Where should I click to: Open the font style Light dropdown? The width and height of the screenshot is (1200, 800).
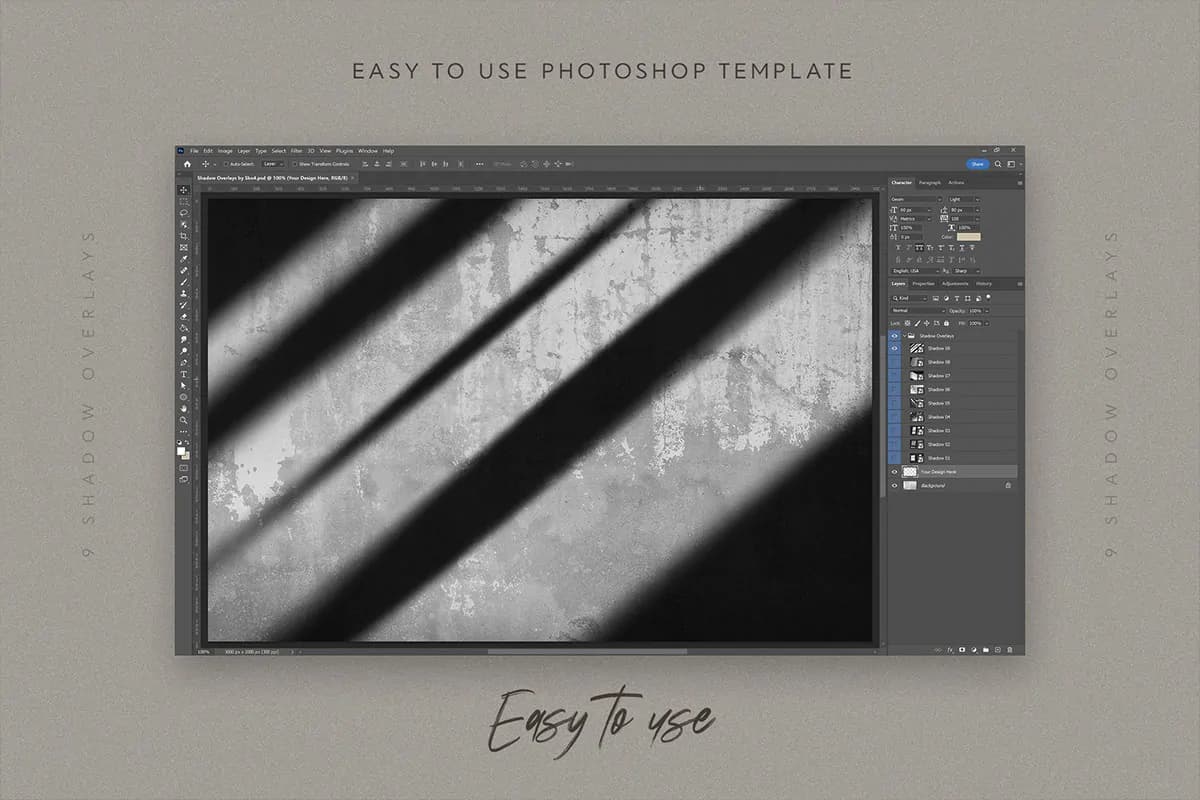point(963,199)
